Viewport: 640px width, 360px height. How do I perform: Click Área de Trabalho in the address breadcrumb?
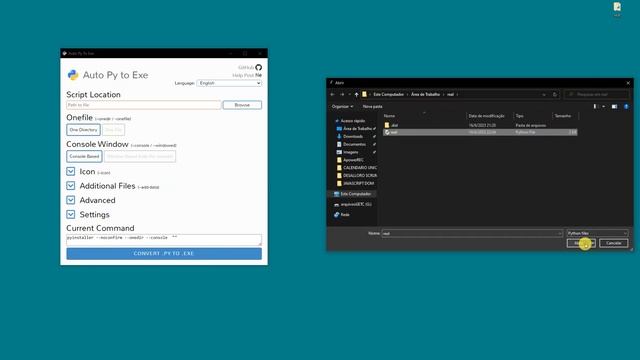[x=425, y=94]
